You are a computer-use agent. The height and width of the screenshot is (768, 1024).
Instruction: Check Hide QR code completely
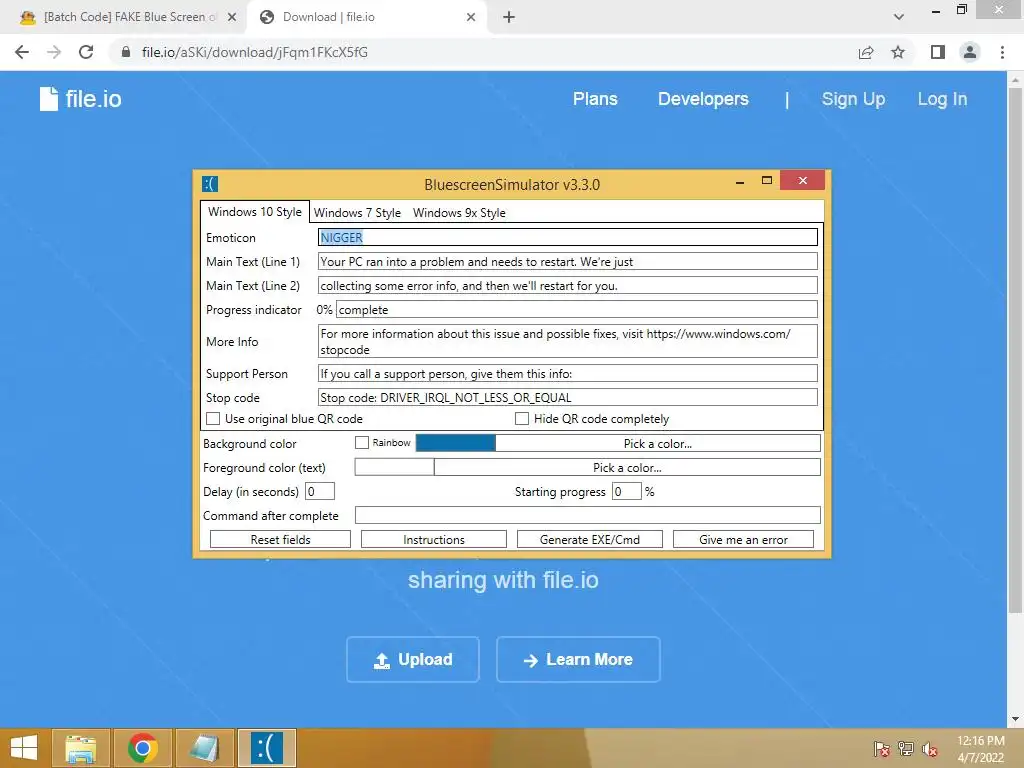pyautogui.click(x=522, y=419)
